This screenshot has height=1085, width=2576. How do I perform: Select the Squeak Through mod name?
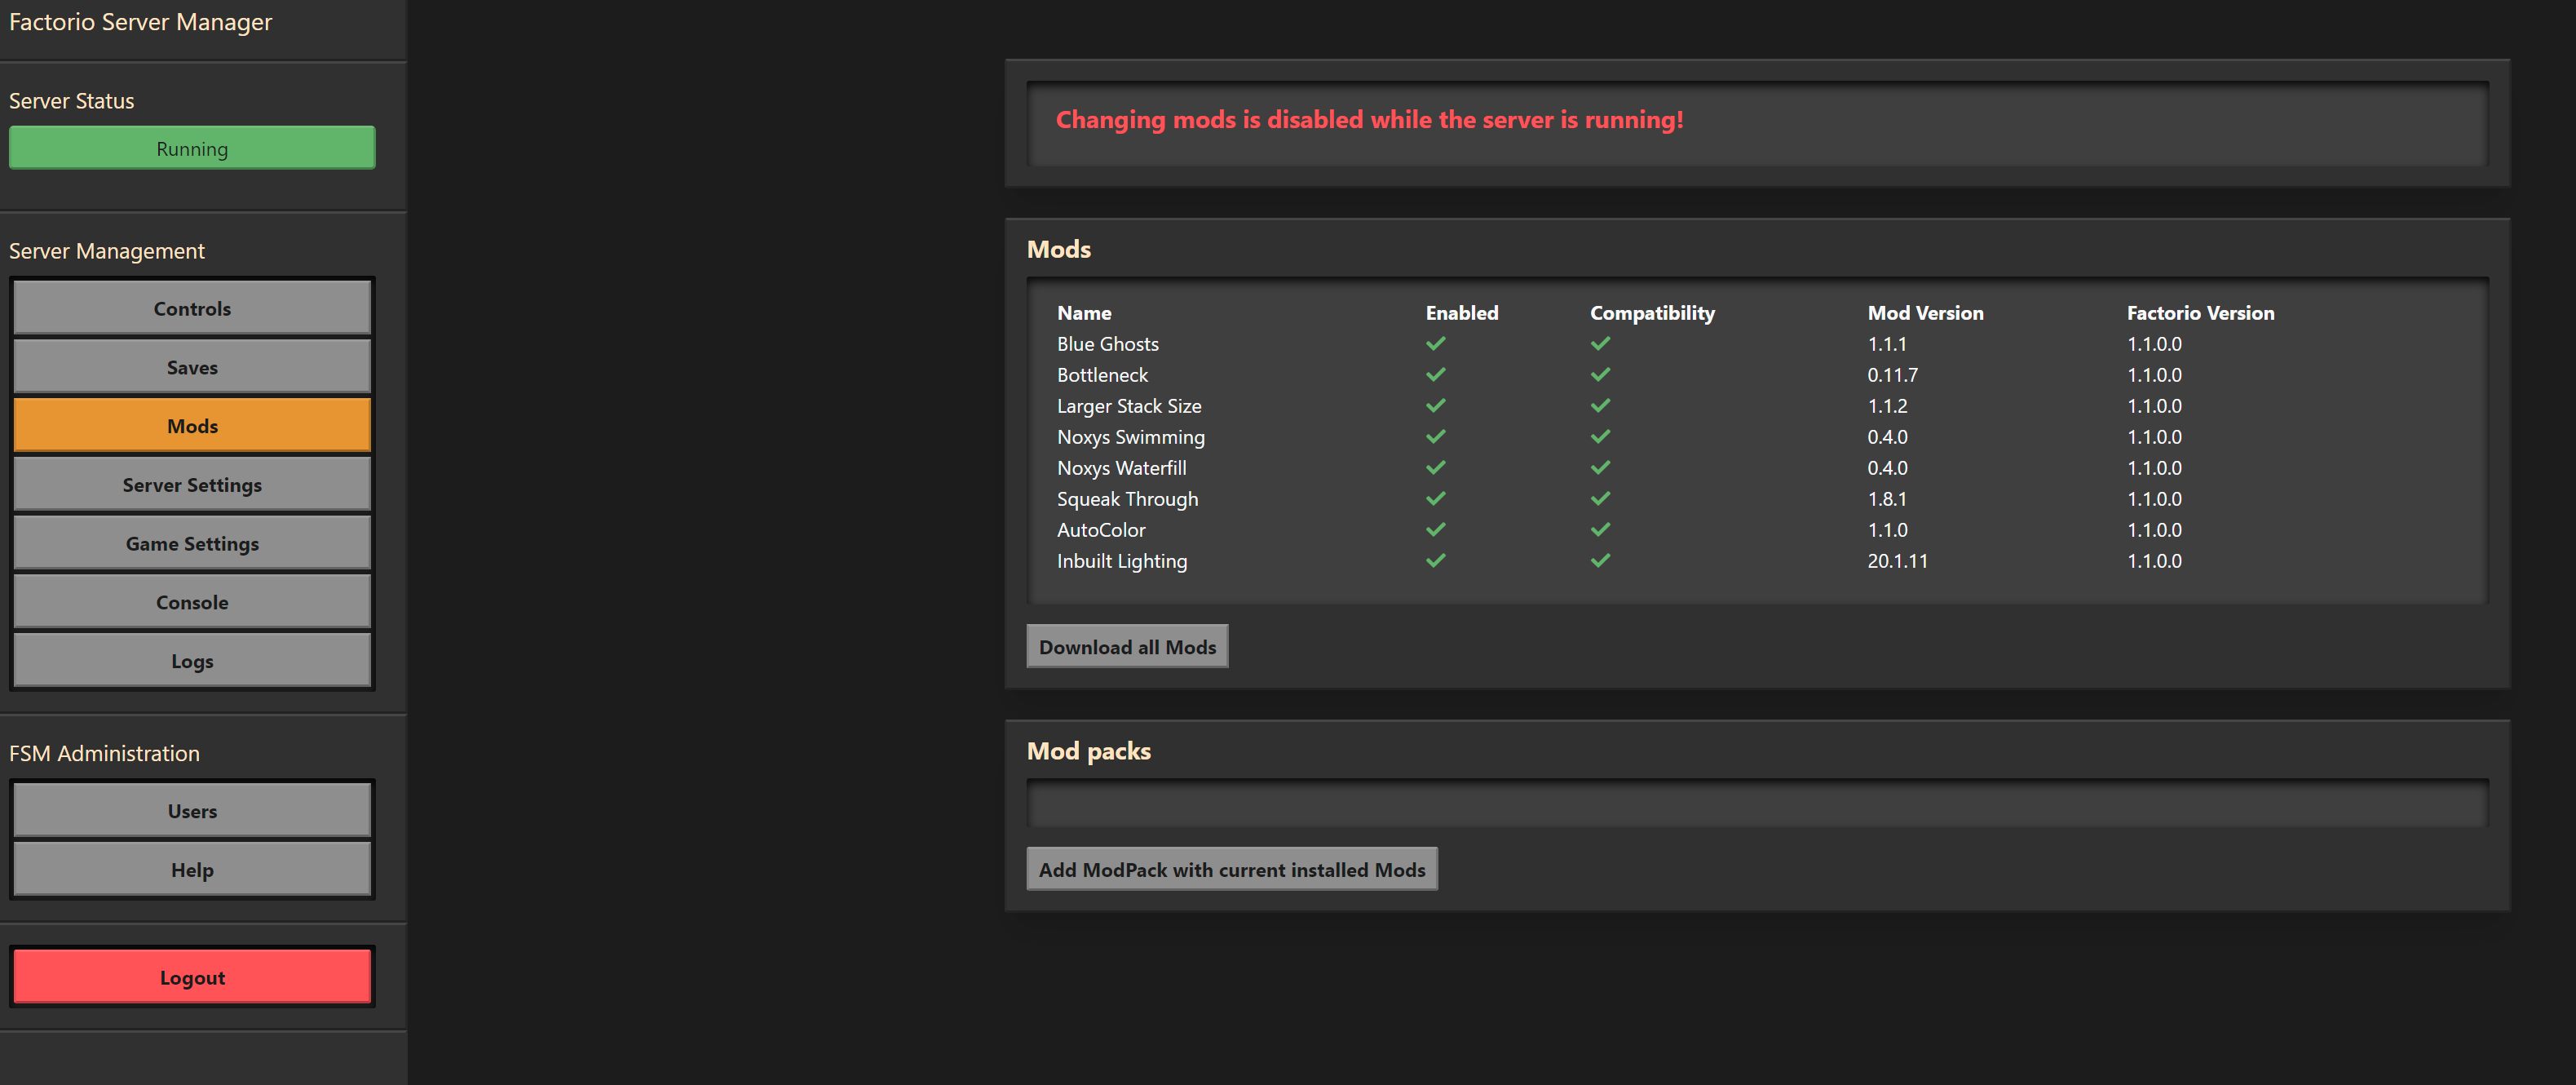[1127, 499]
